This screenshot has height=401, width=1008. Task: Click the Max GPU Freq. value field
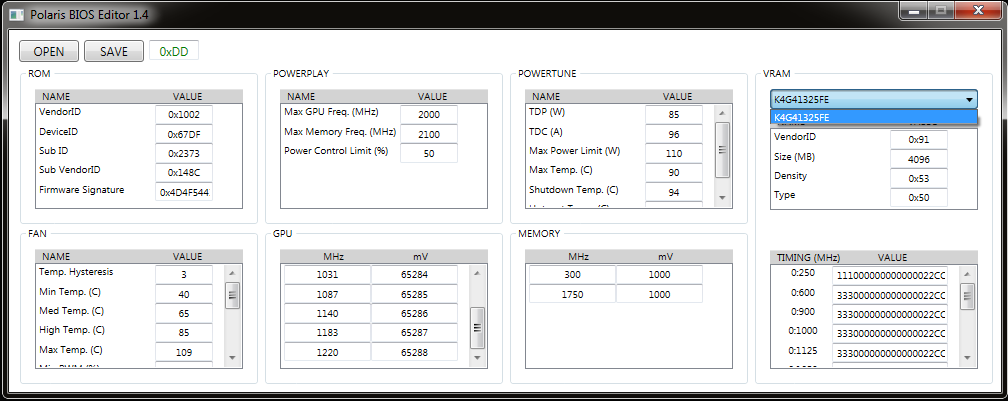point(429,114)
